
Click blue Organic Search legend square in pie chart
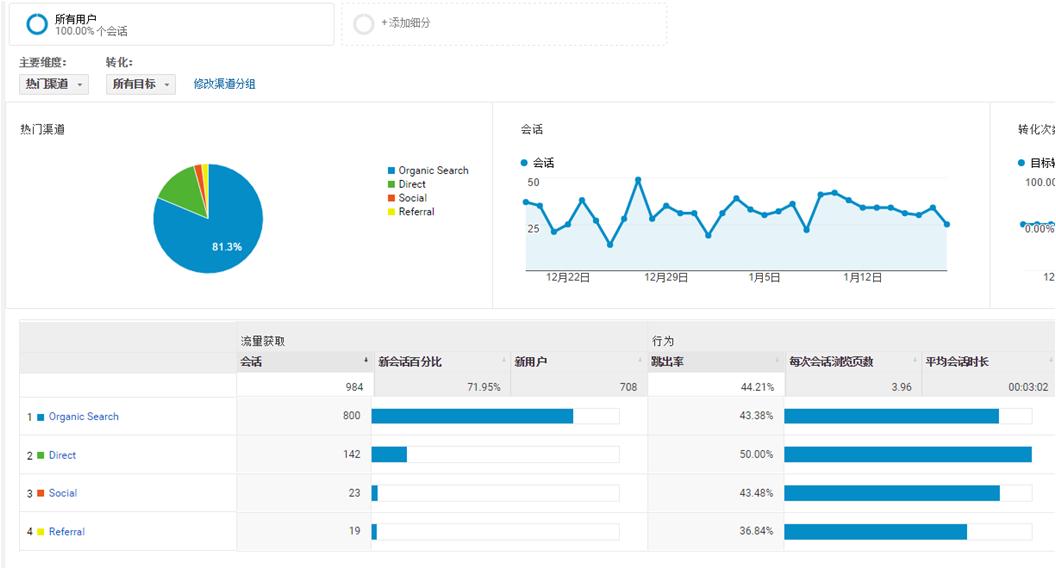(x=391, y=171)
